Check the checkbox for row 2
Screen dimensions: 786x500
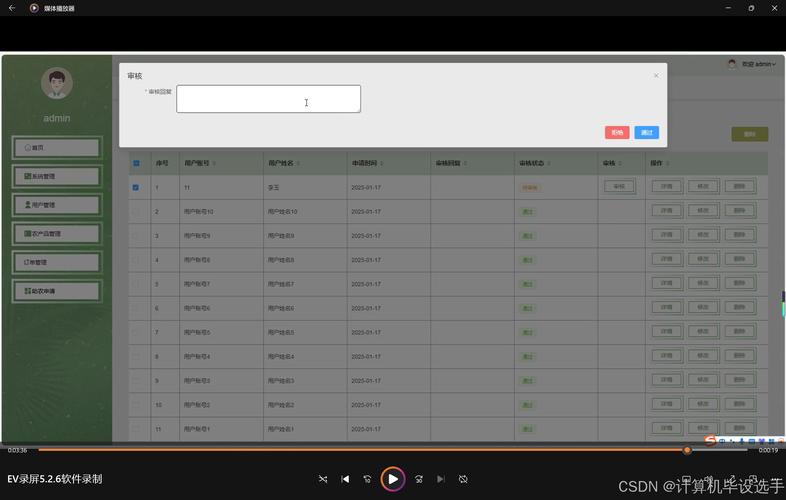[x=136, y=212]
